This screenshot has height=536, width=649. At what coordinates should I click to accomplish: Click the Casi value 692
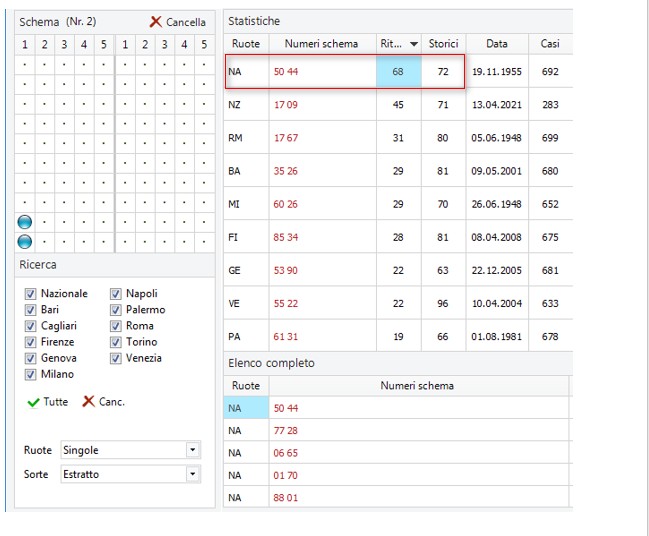pos(550,72)
